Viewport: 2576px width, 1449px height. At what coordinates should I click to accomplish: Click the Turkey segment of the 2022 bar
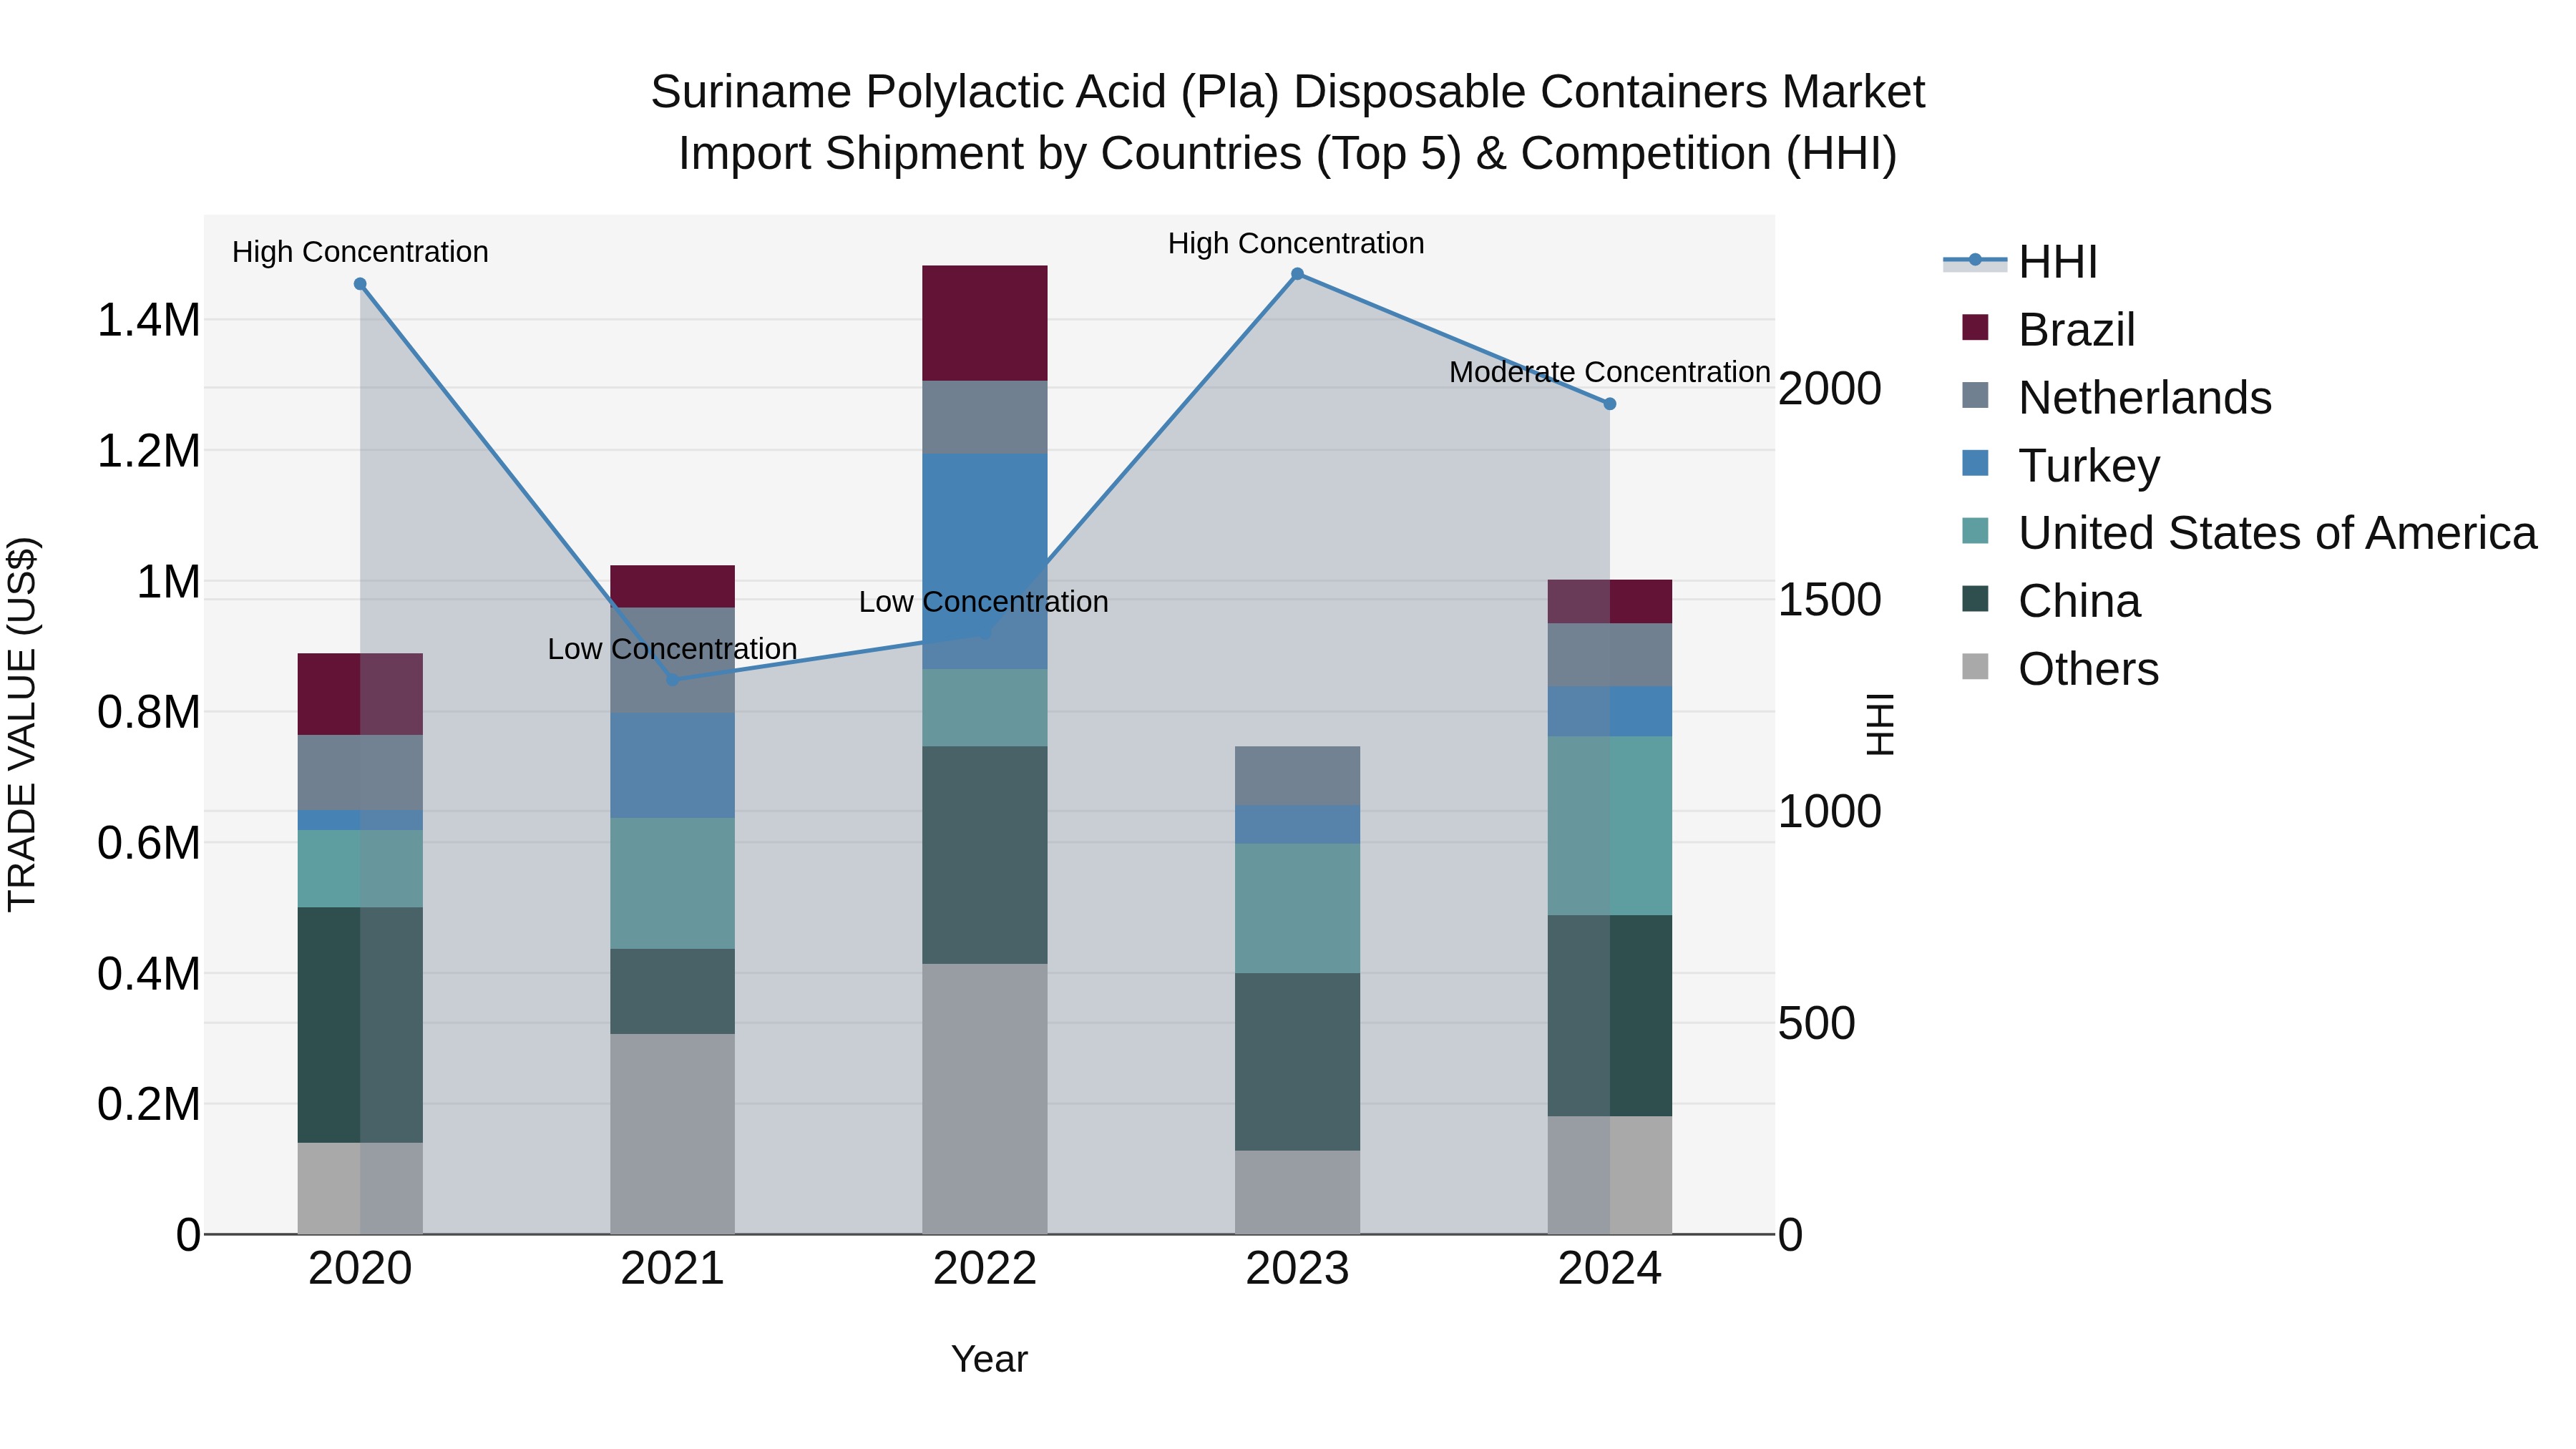(x=985, y=561)
